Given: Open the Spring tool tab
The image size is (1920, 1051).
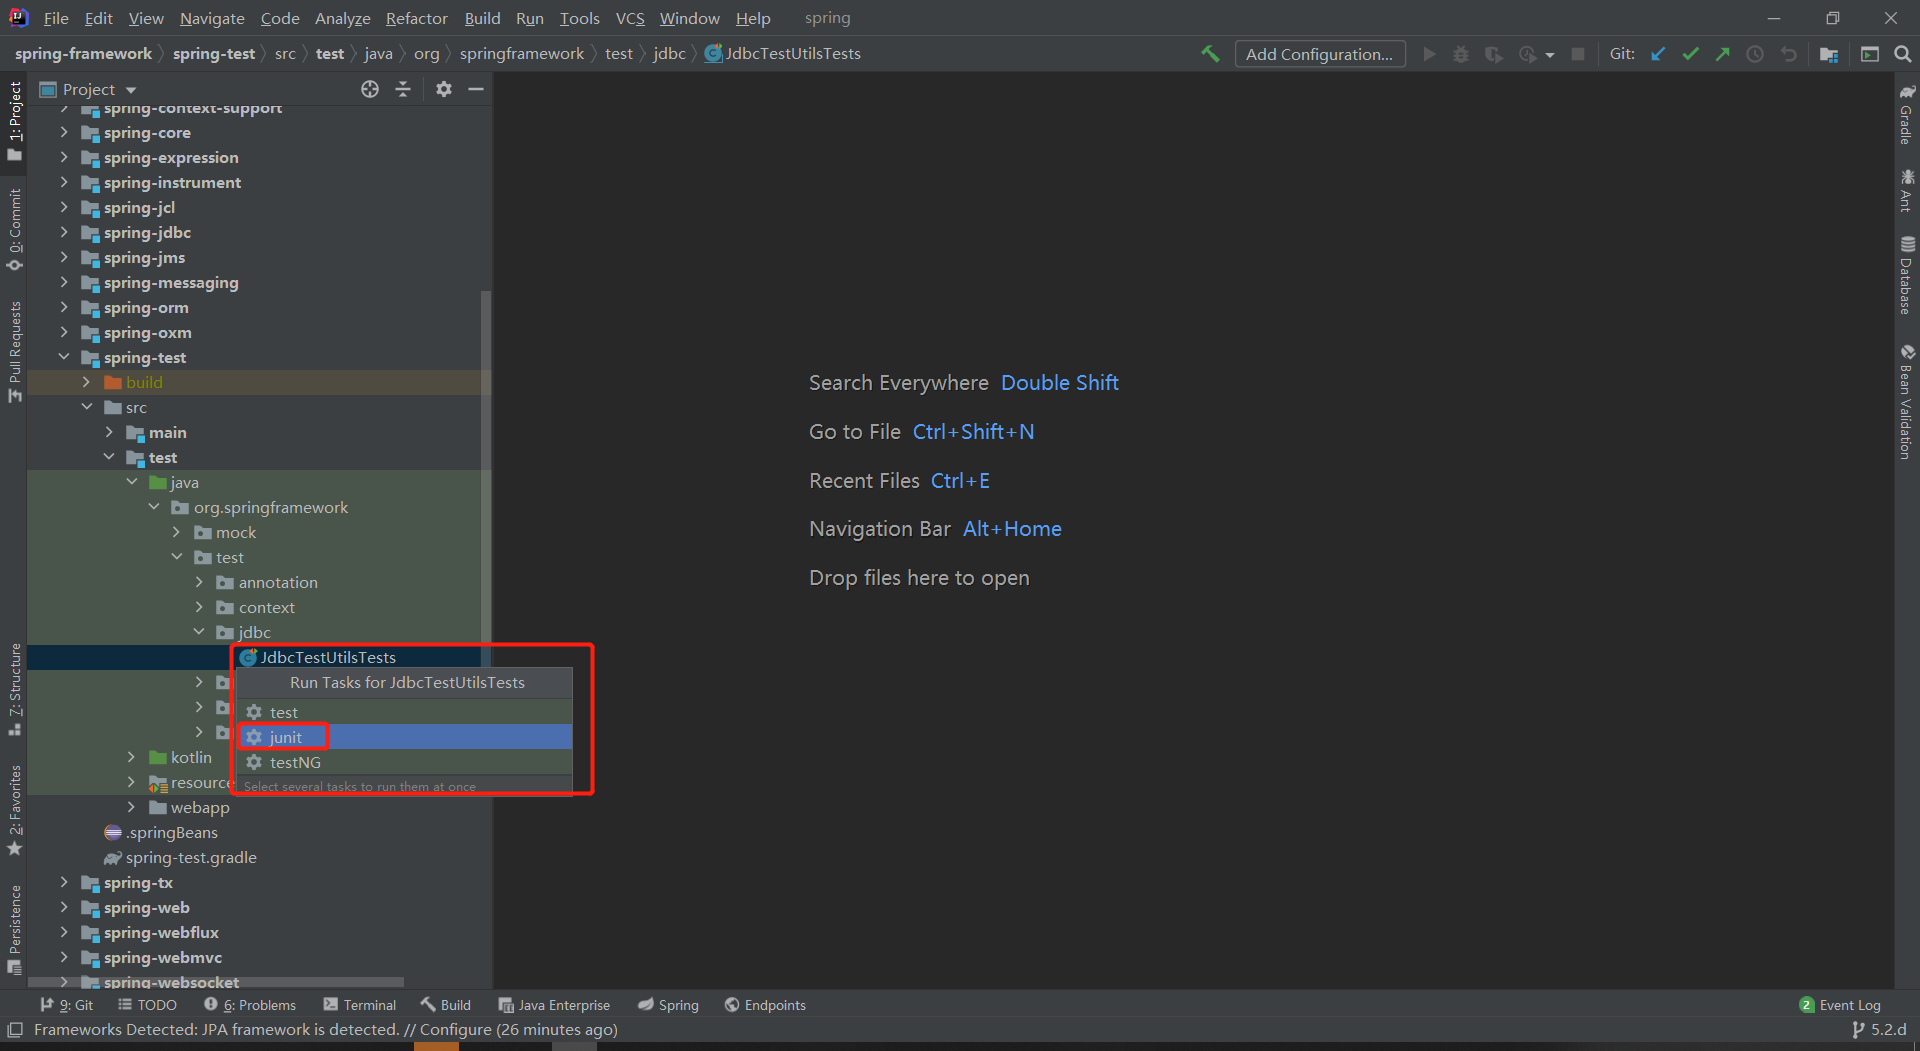Looking at the screenshot, I should [668, 1005].
